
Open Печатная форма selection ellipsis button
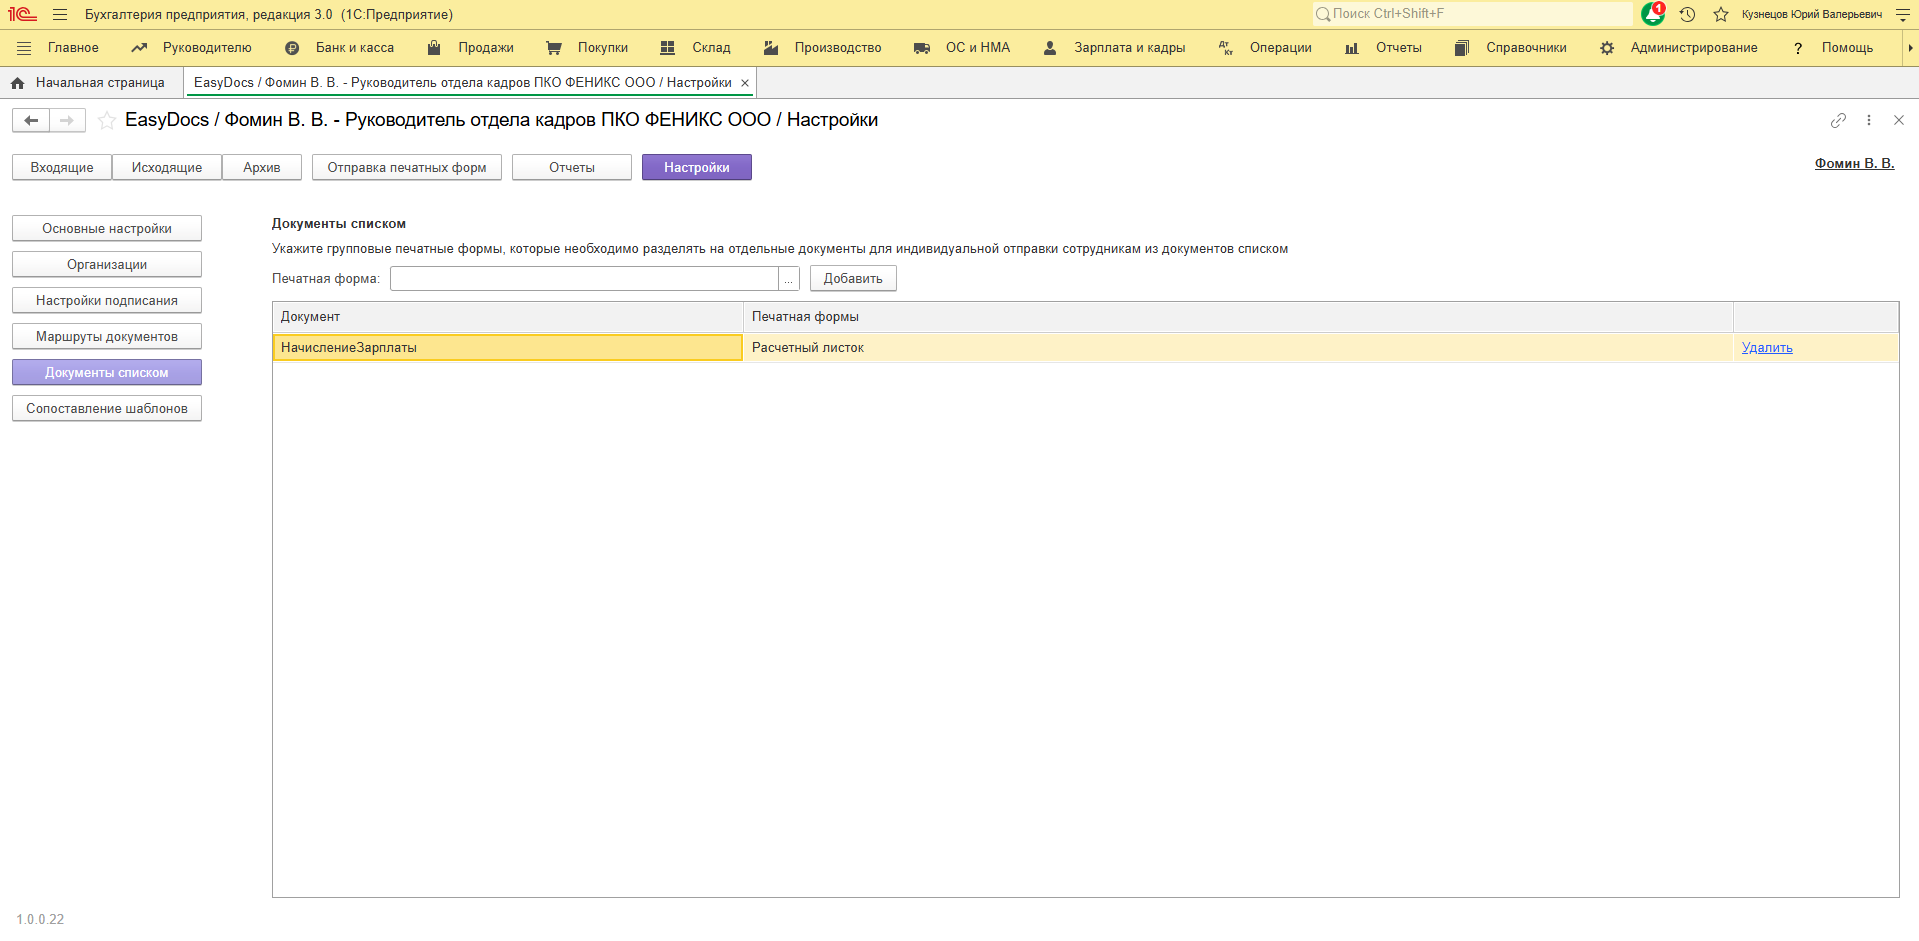pos(789,279)
